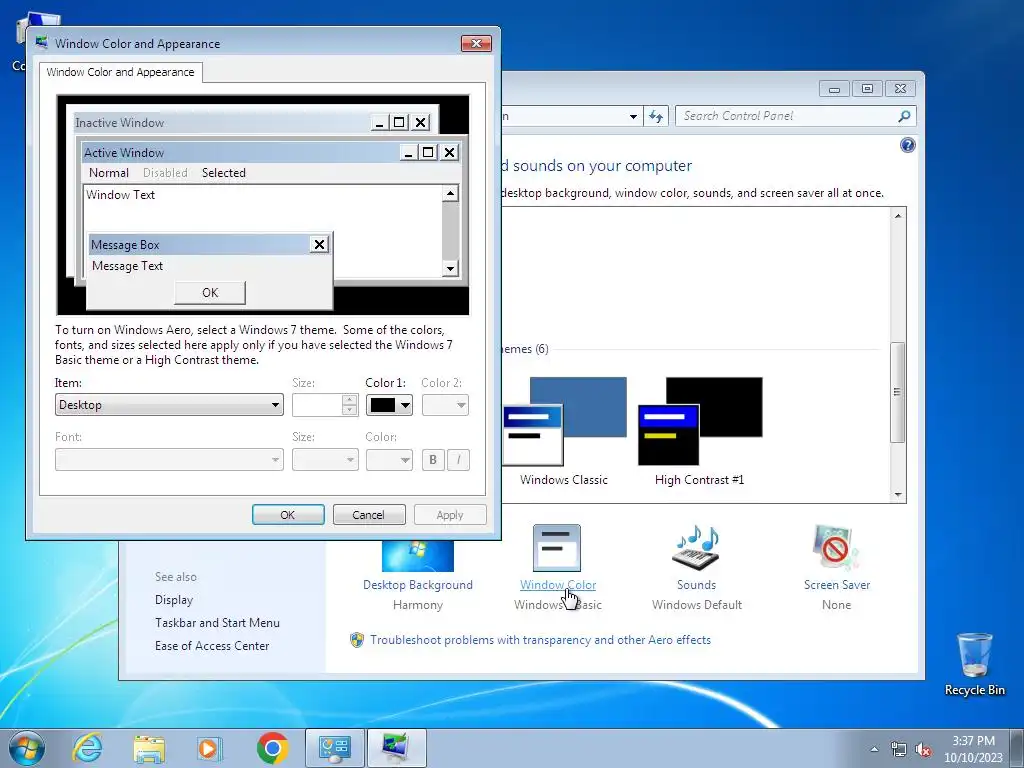Click Normal menu in preview window
The height and width of the screenshot is (768, 1024).
tap(108, 172)
